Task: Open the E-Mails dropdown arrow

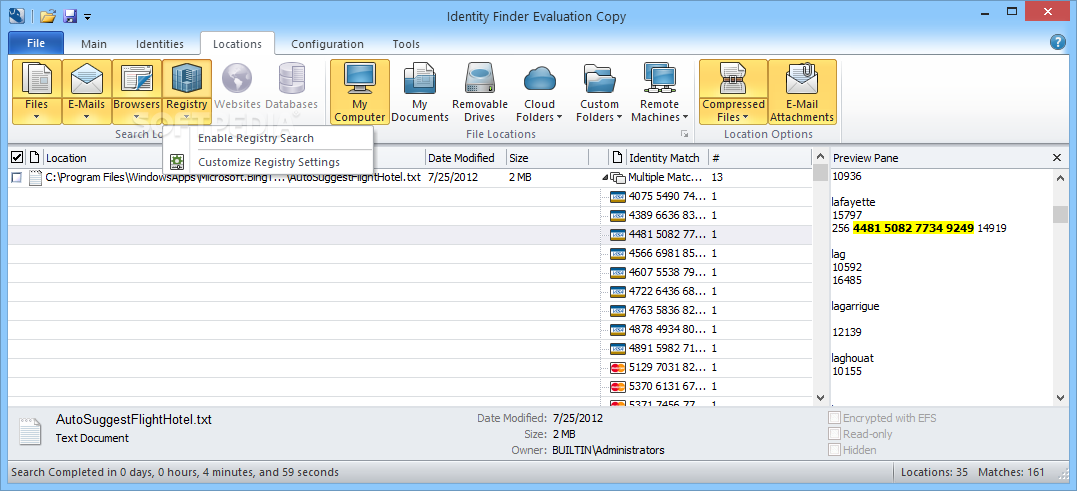Action: click(87, 117)
